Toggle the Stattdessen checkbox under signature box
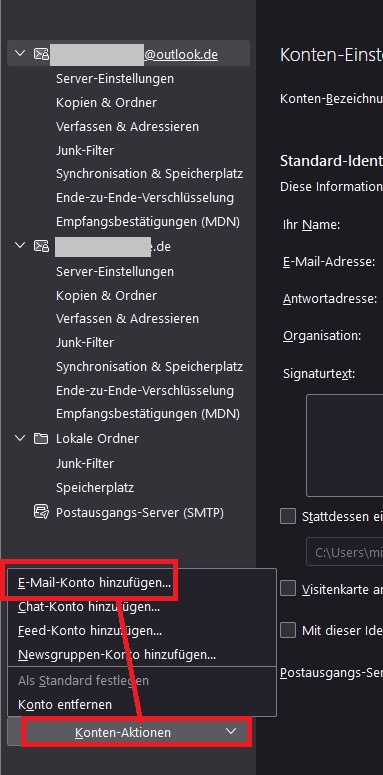This screenshot has height=775, width=383. pyautogui.click(x=288, y=516)
